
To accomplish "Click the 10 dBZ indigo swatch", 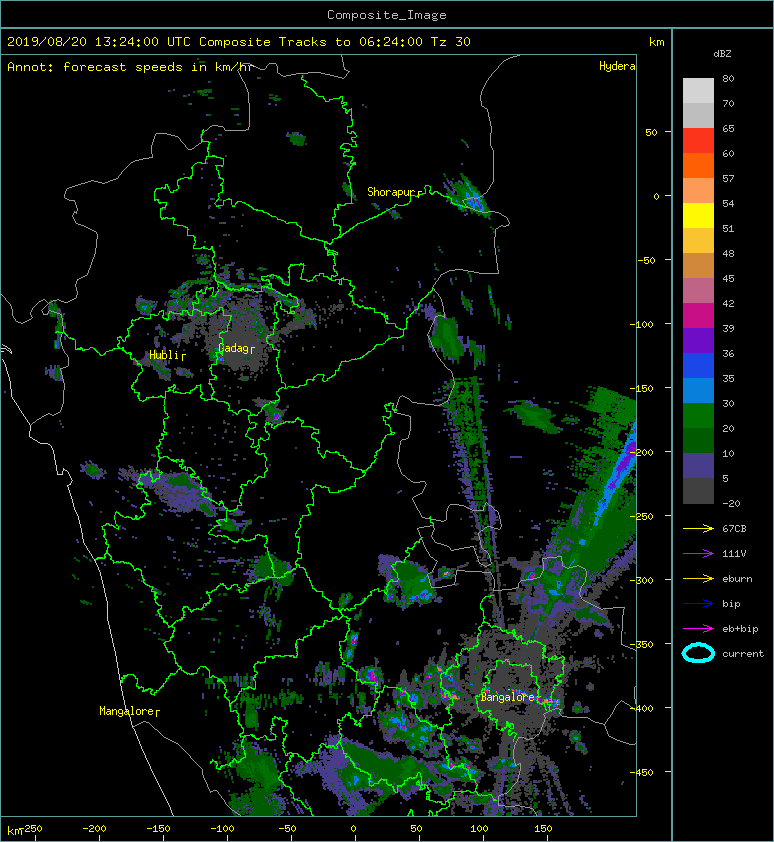I will [x=698, y=465].
